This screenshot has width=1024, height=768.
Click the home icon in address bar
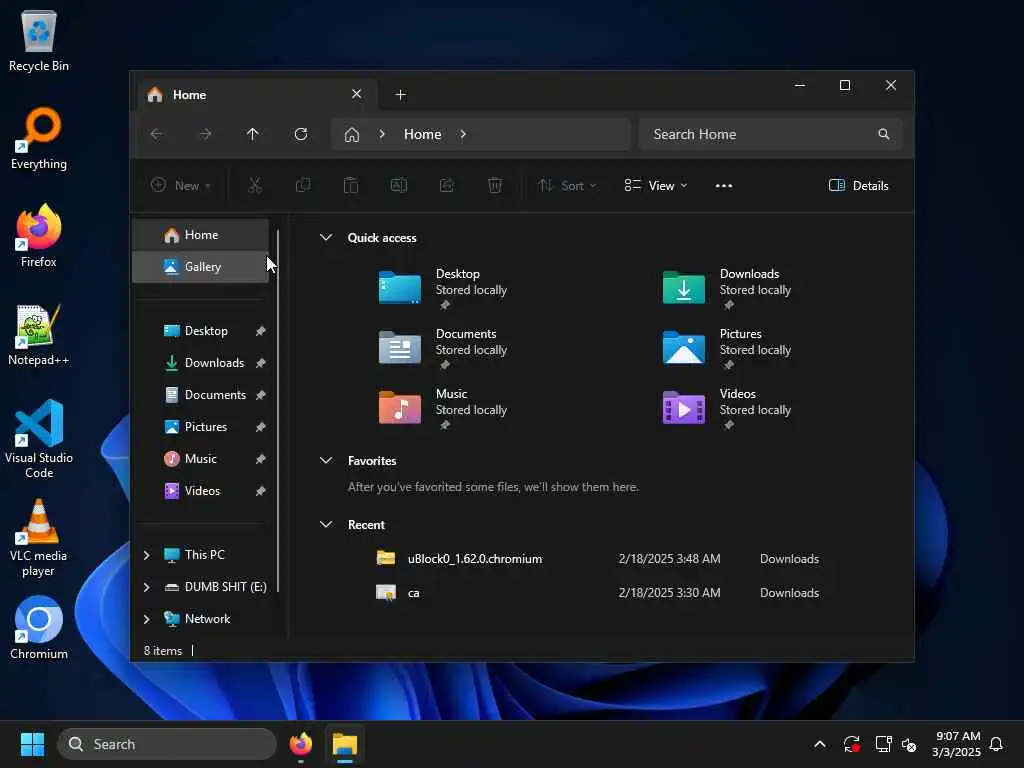pos(352,135)
